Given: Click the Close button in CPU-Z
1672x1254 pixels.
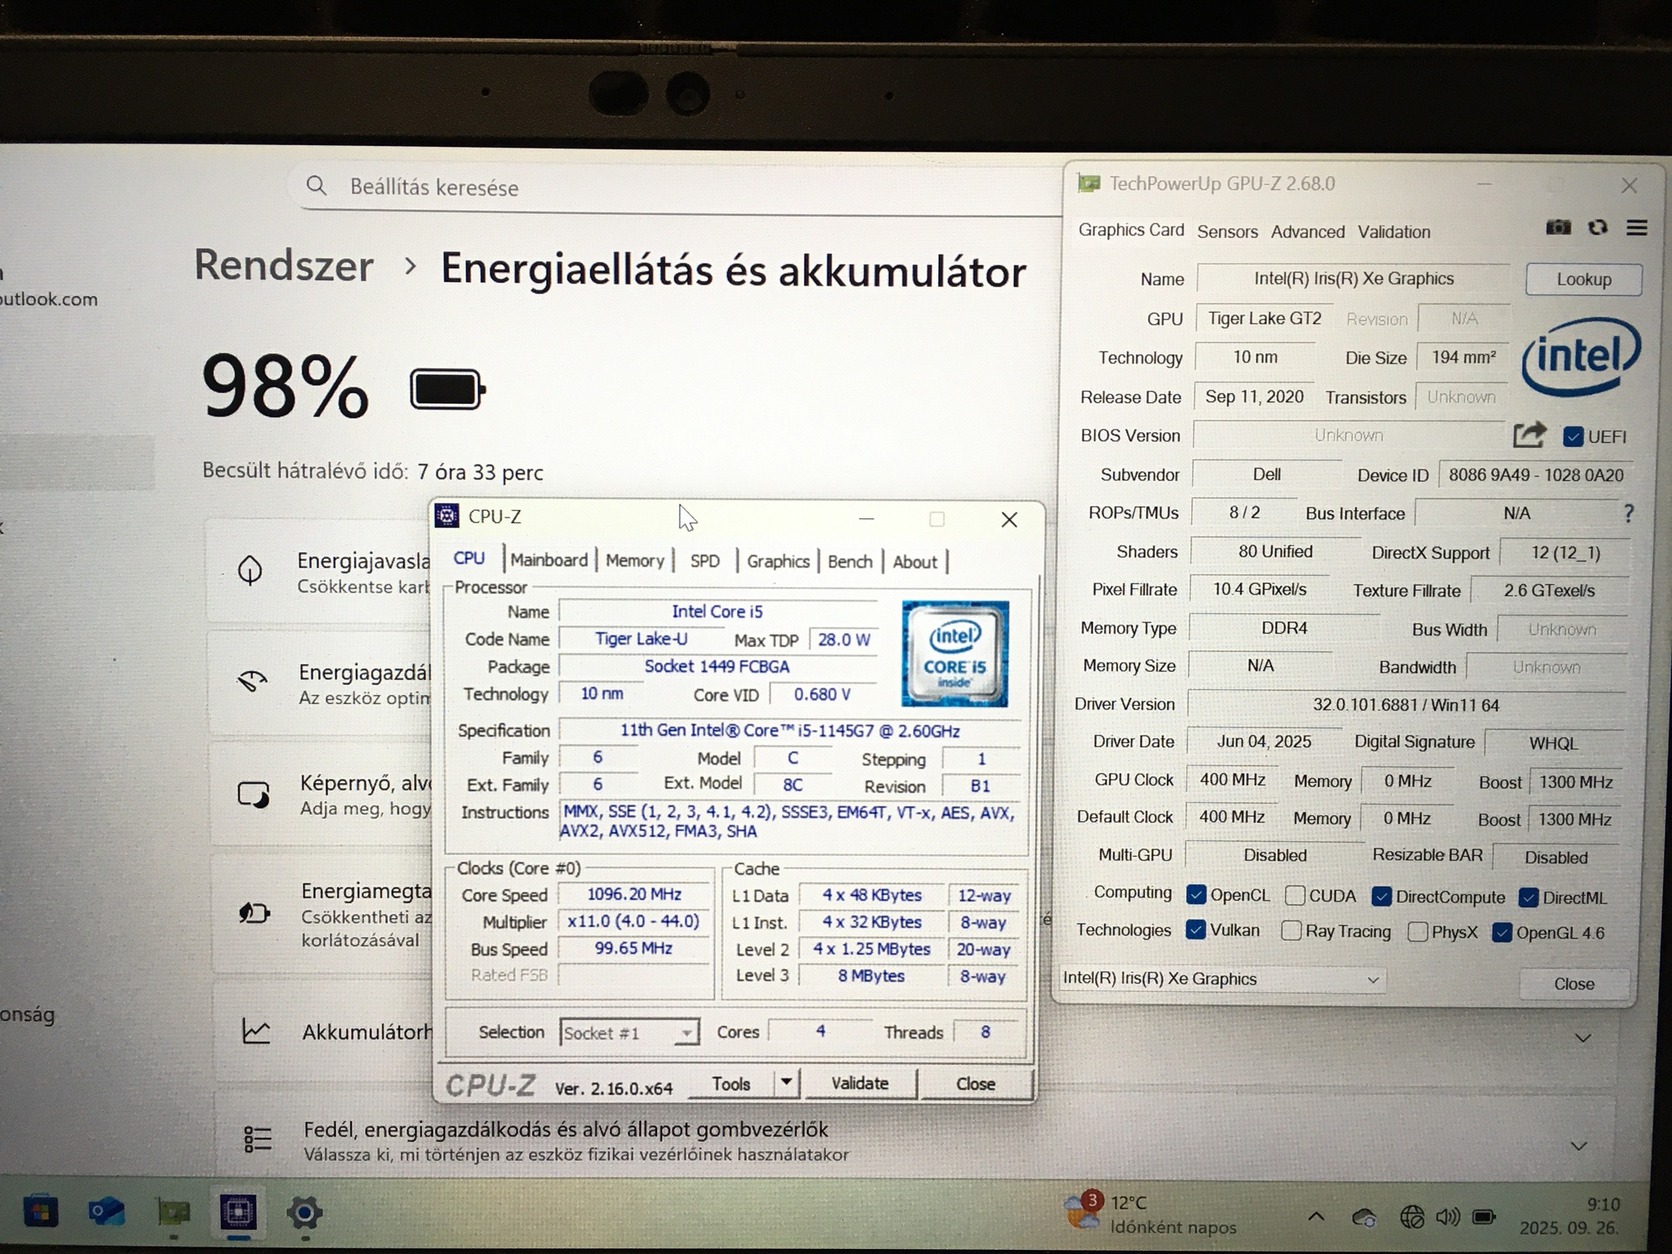Looking at the screenshot, I should tap(975, 1084).
